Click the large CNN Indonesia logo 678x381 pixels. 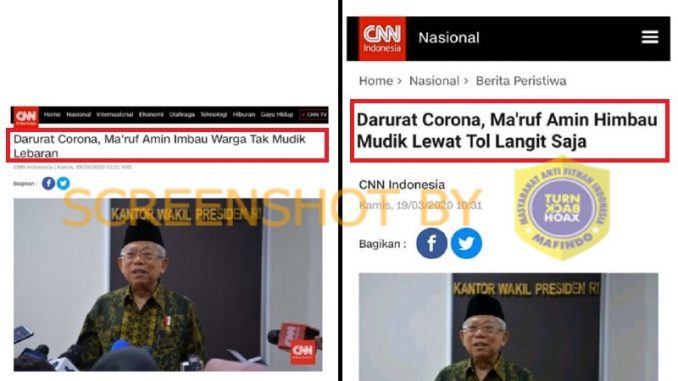382,38
